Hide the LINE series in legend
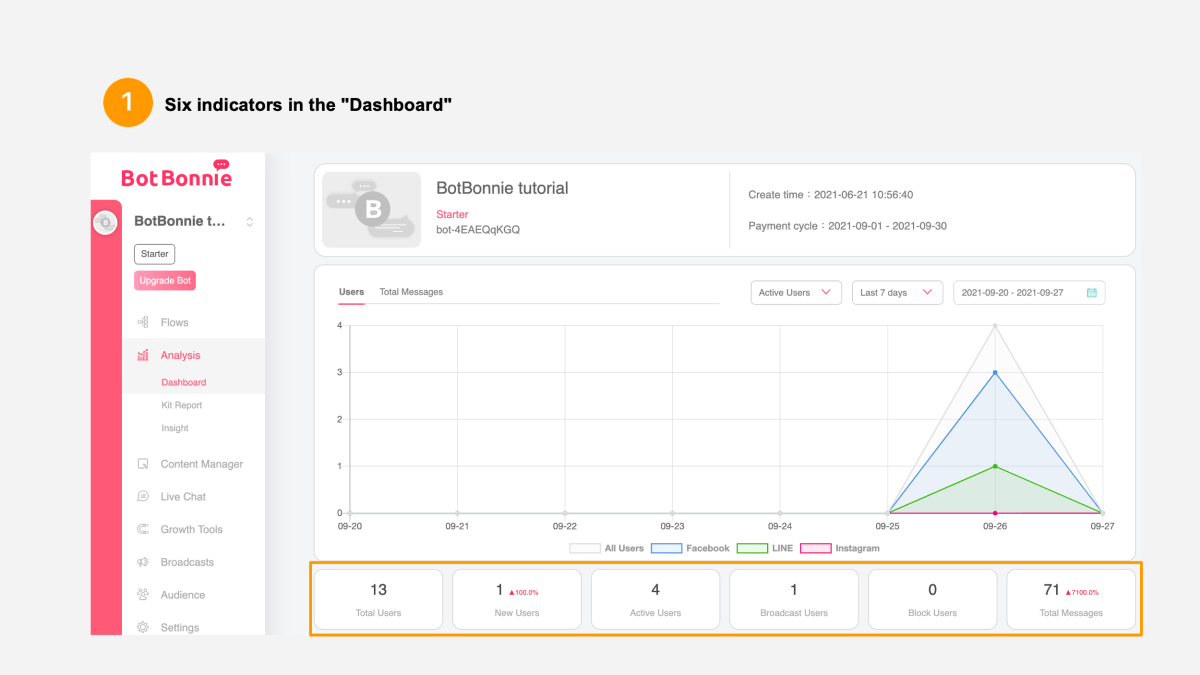This screenshot has width=1200, height=675. tap(751, 548)
